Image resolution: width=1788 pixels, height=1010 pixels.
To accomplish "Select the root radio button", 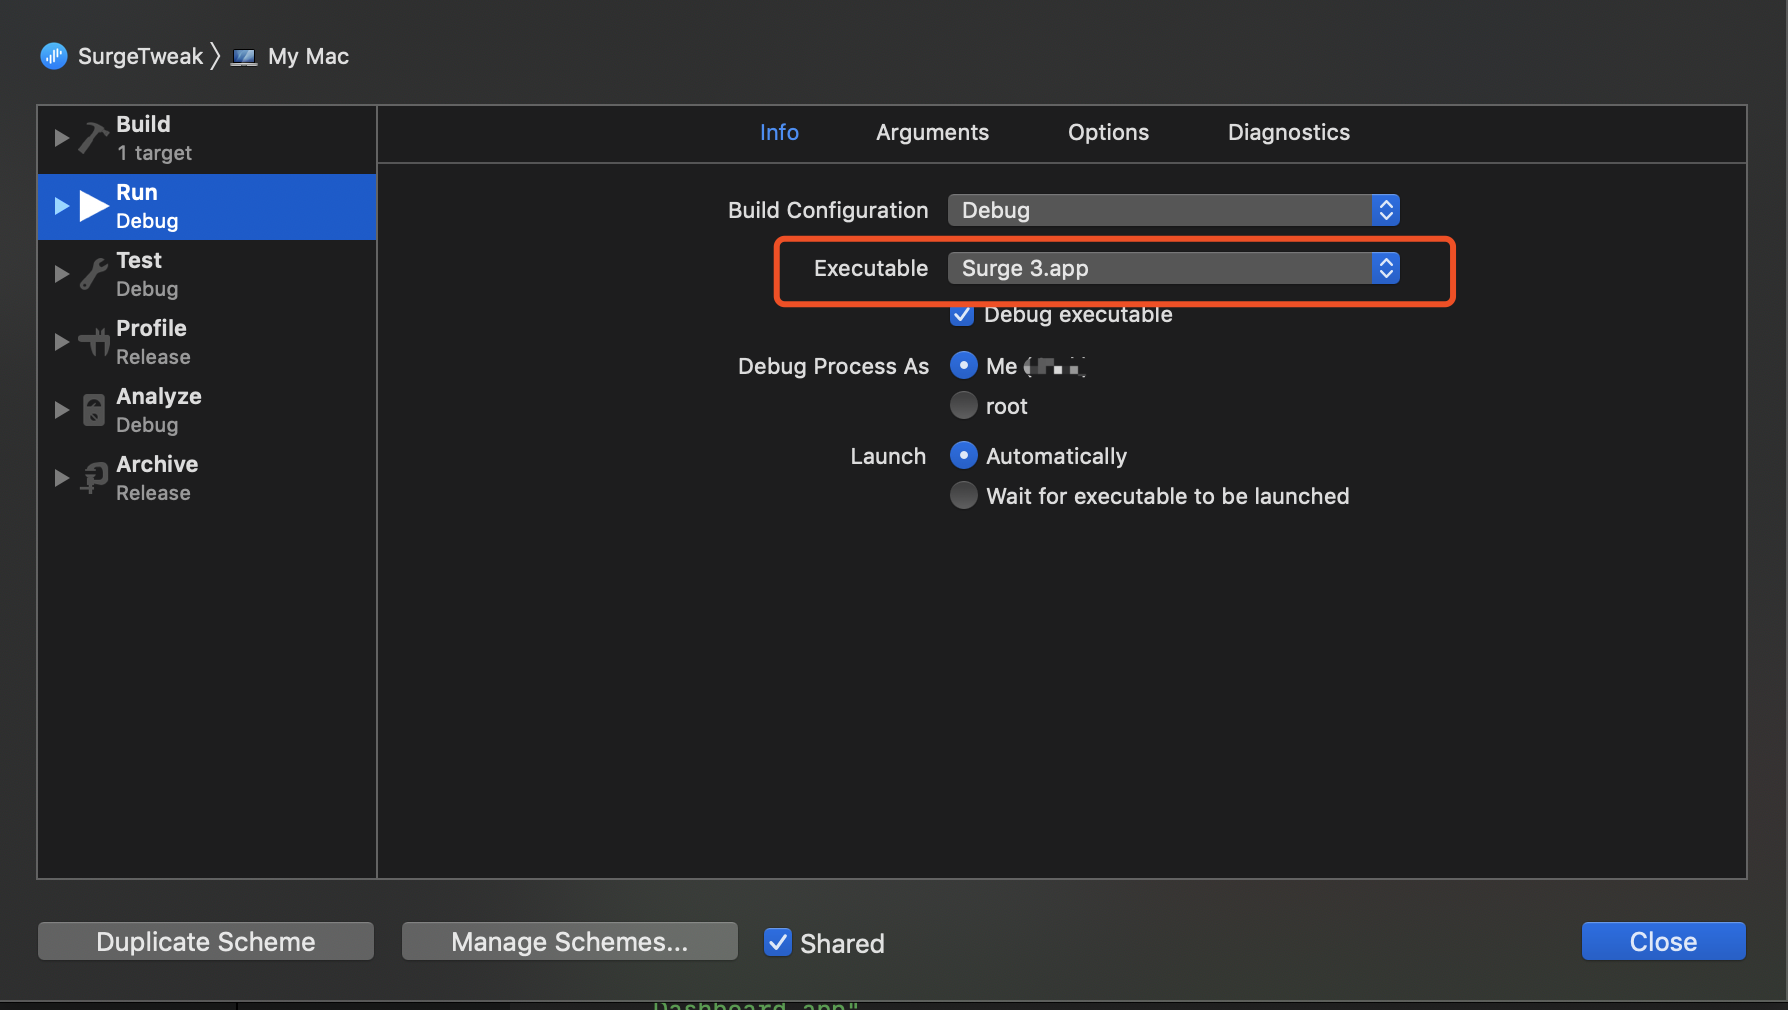I will [963, 405].
